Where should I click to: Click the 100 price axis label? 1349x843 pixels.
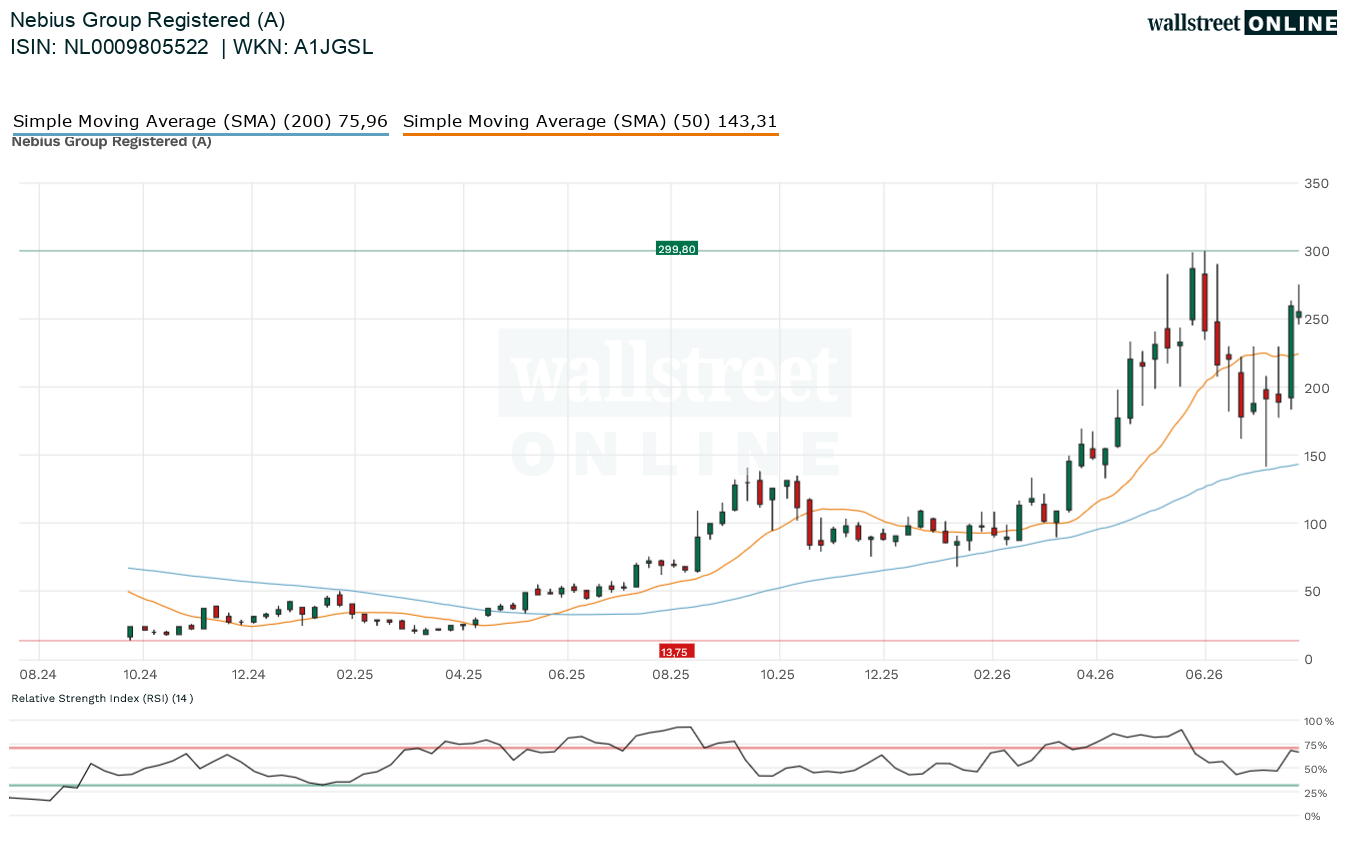click(x=1316, y=524)
